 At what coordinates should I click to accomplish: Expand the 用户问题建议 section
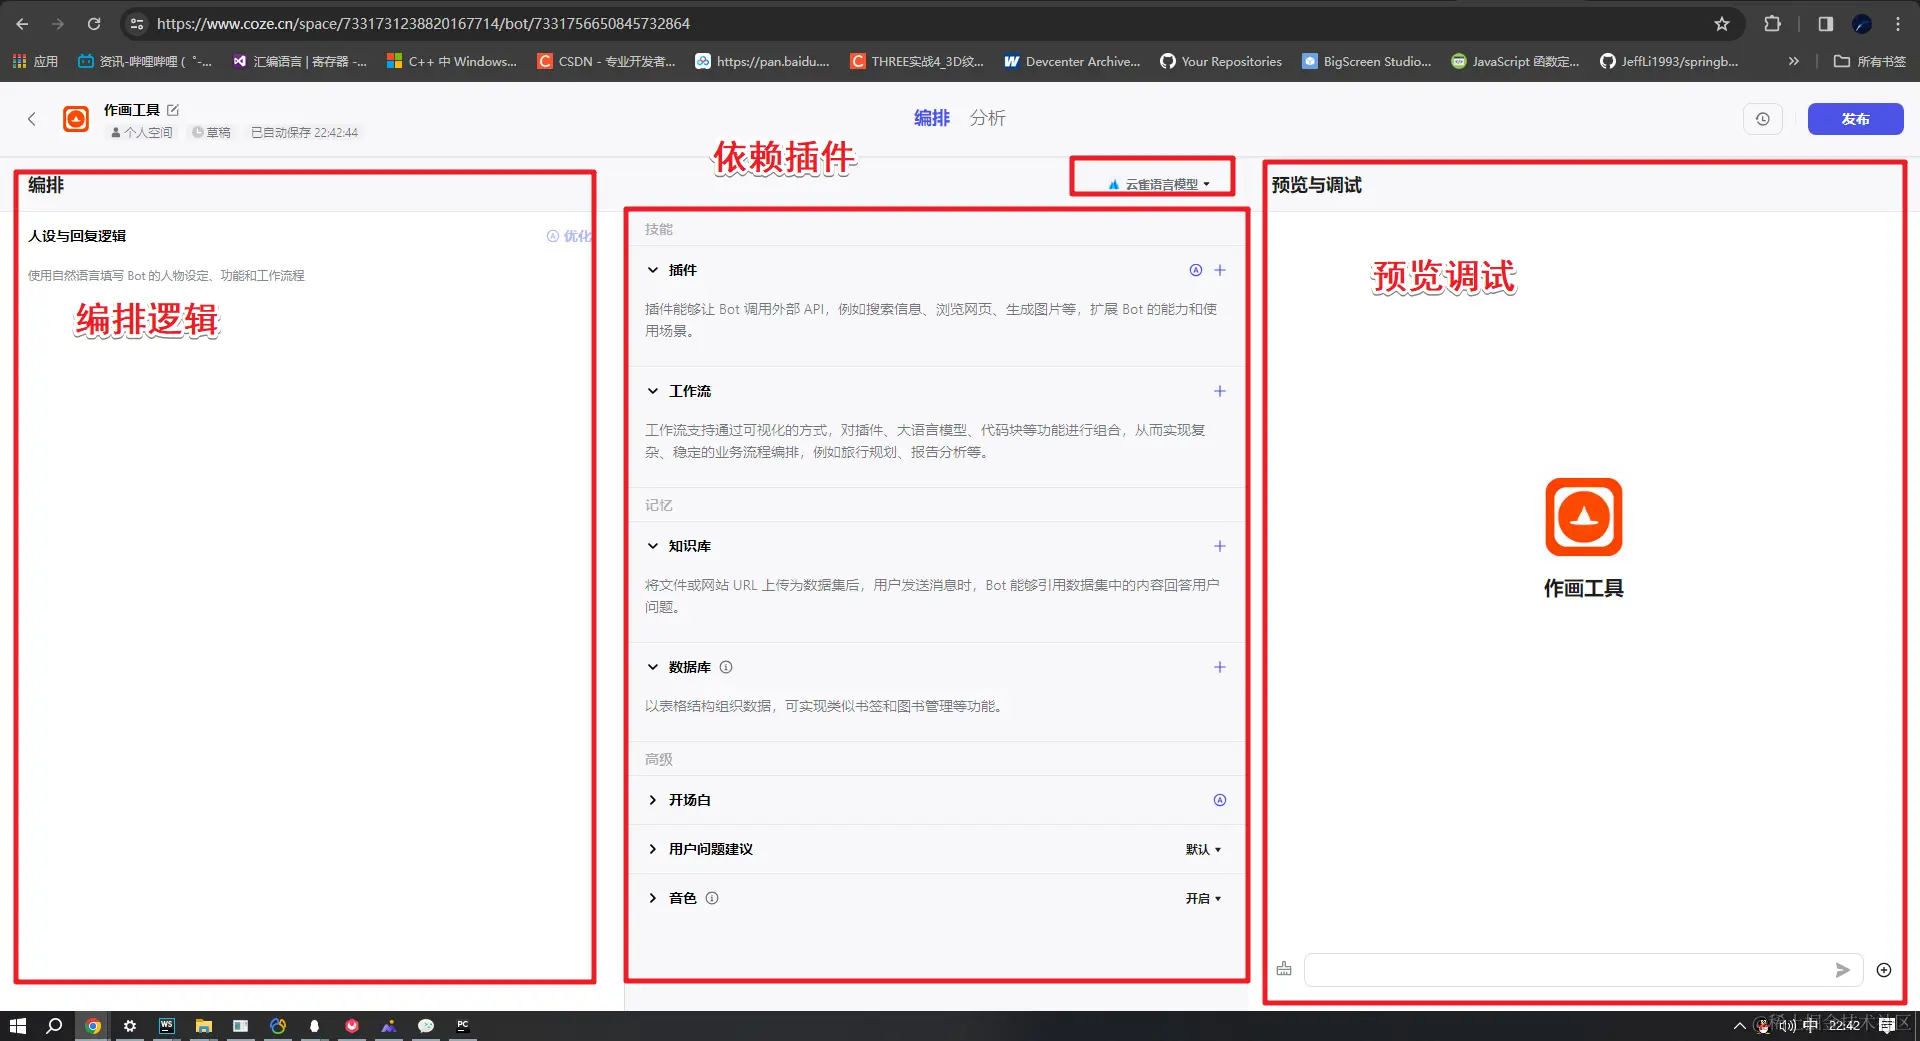pos(653,849)
